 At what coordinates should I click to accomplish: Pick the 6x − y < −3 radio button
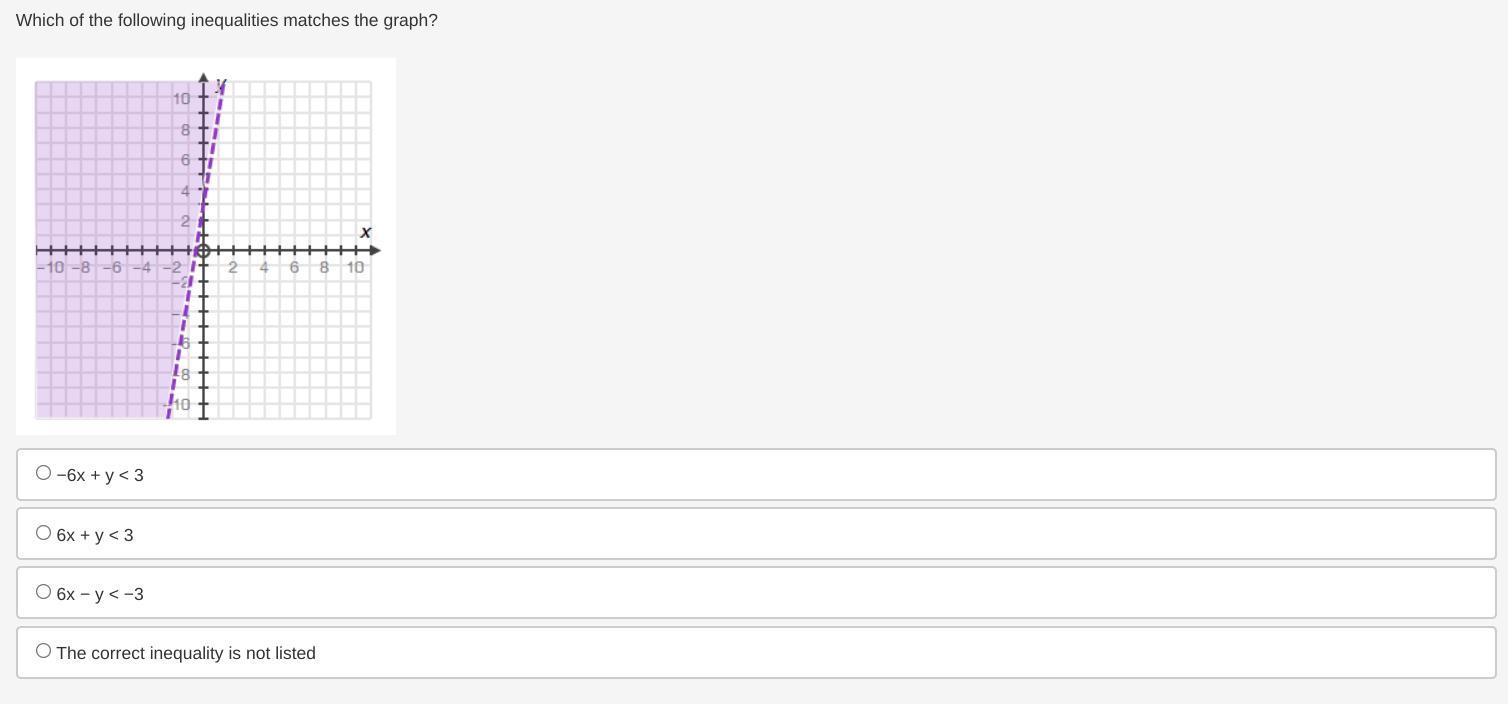(x=43, y=592)
